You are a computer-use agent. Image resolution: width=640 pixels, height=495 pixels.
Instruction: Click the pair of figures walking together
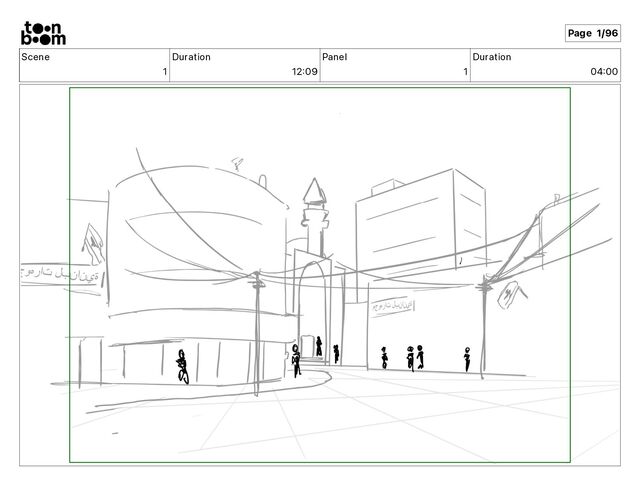click(x=415, y=358)
